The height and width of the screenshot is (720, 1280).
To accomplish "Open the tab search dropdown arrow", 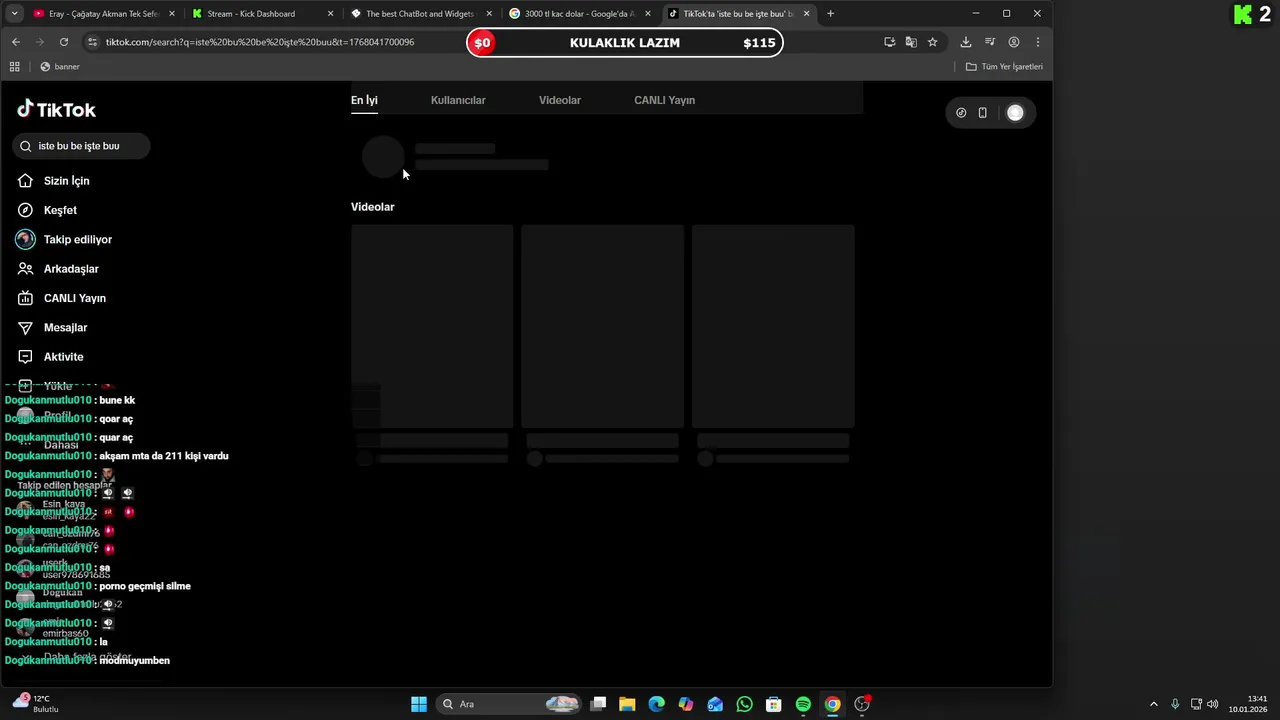I will (x=14, y=14).
